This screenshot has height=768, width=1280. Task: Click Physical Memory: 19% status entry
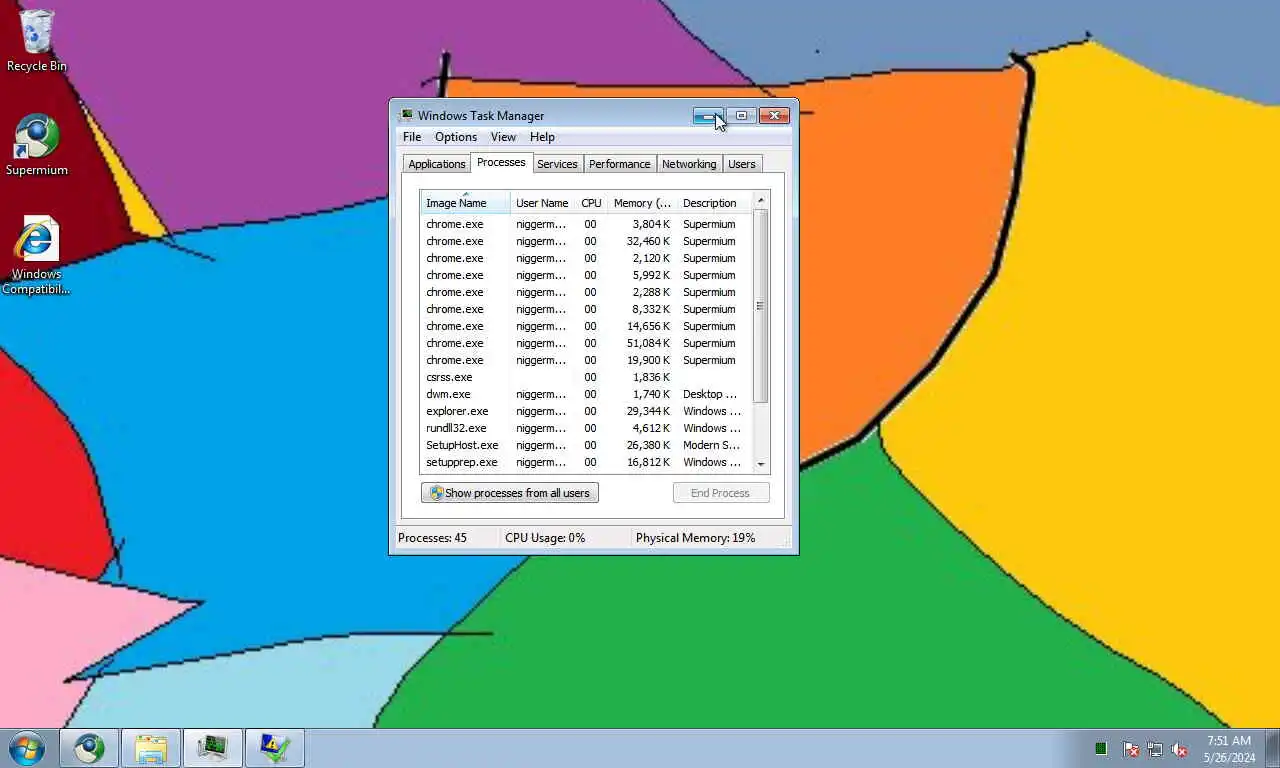[695, 538]
